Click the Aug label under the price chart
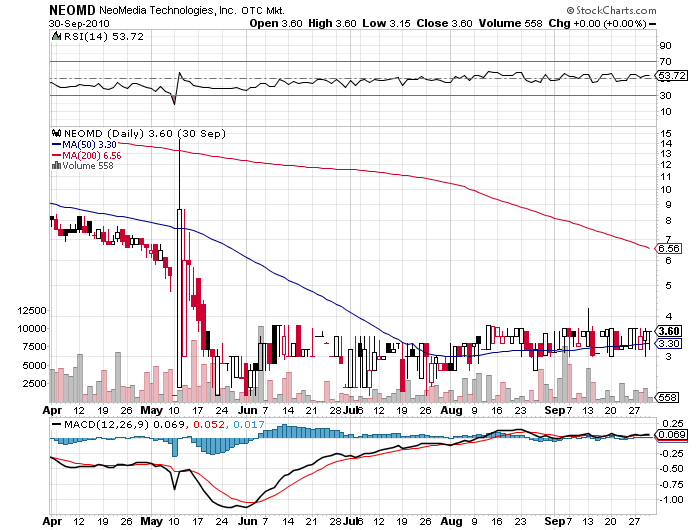Screen dimensions: 700x530 click(x=451, y=410)
